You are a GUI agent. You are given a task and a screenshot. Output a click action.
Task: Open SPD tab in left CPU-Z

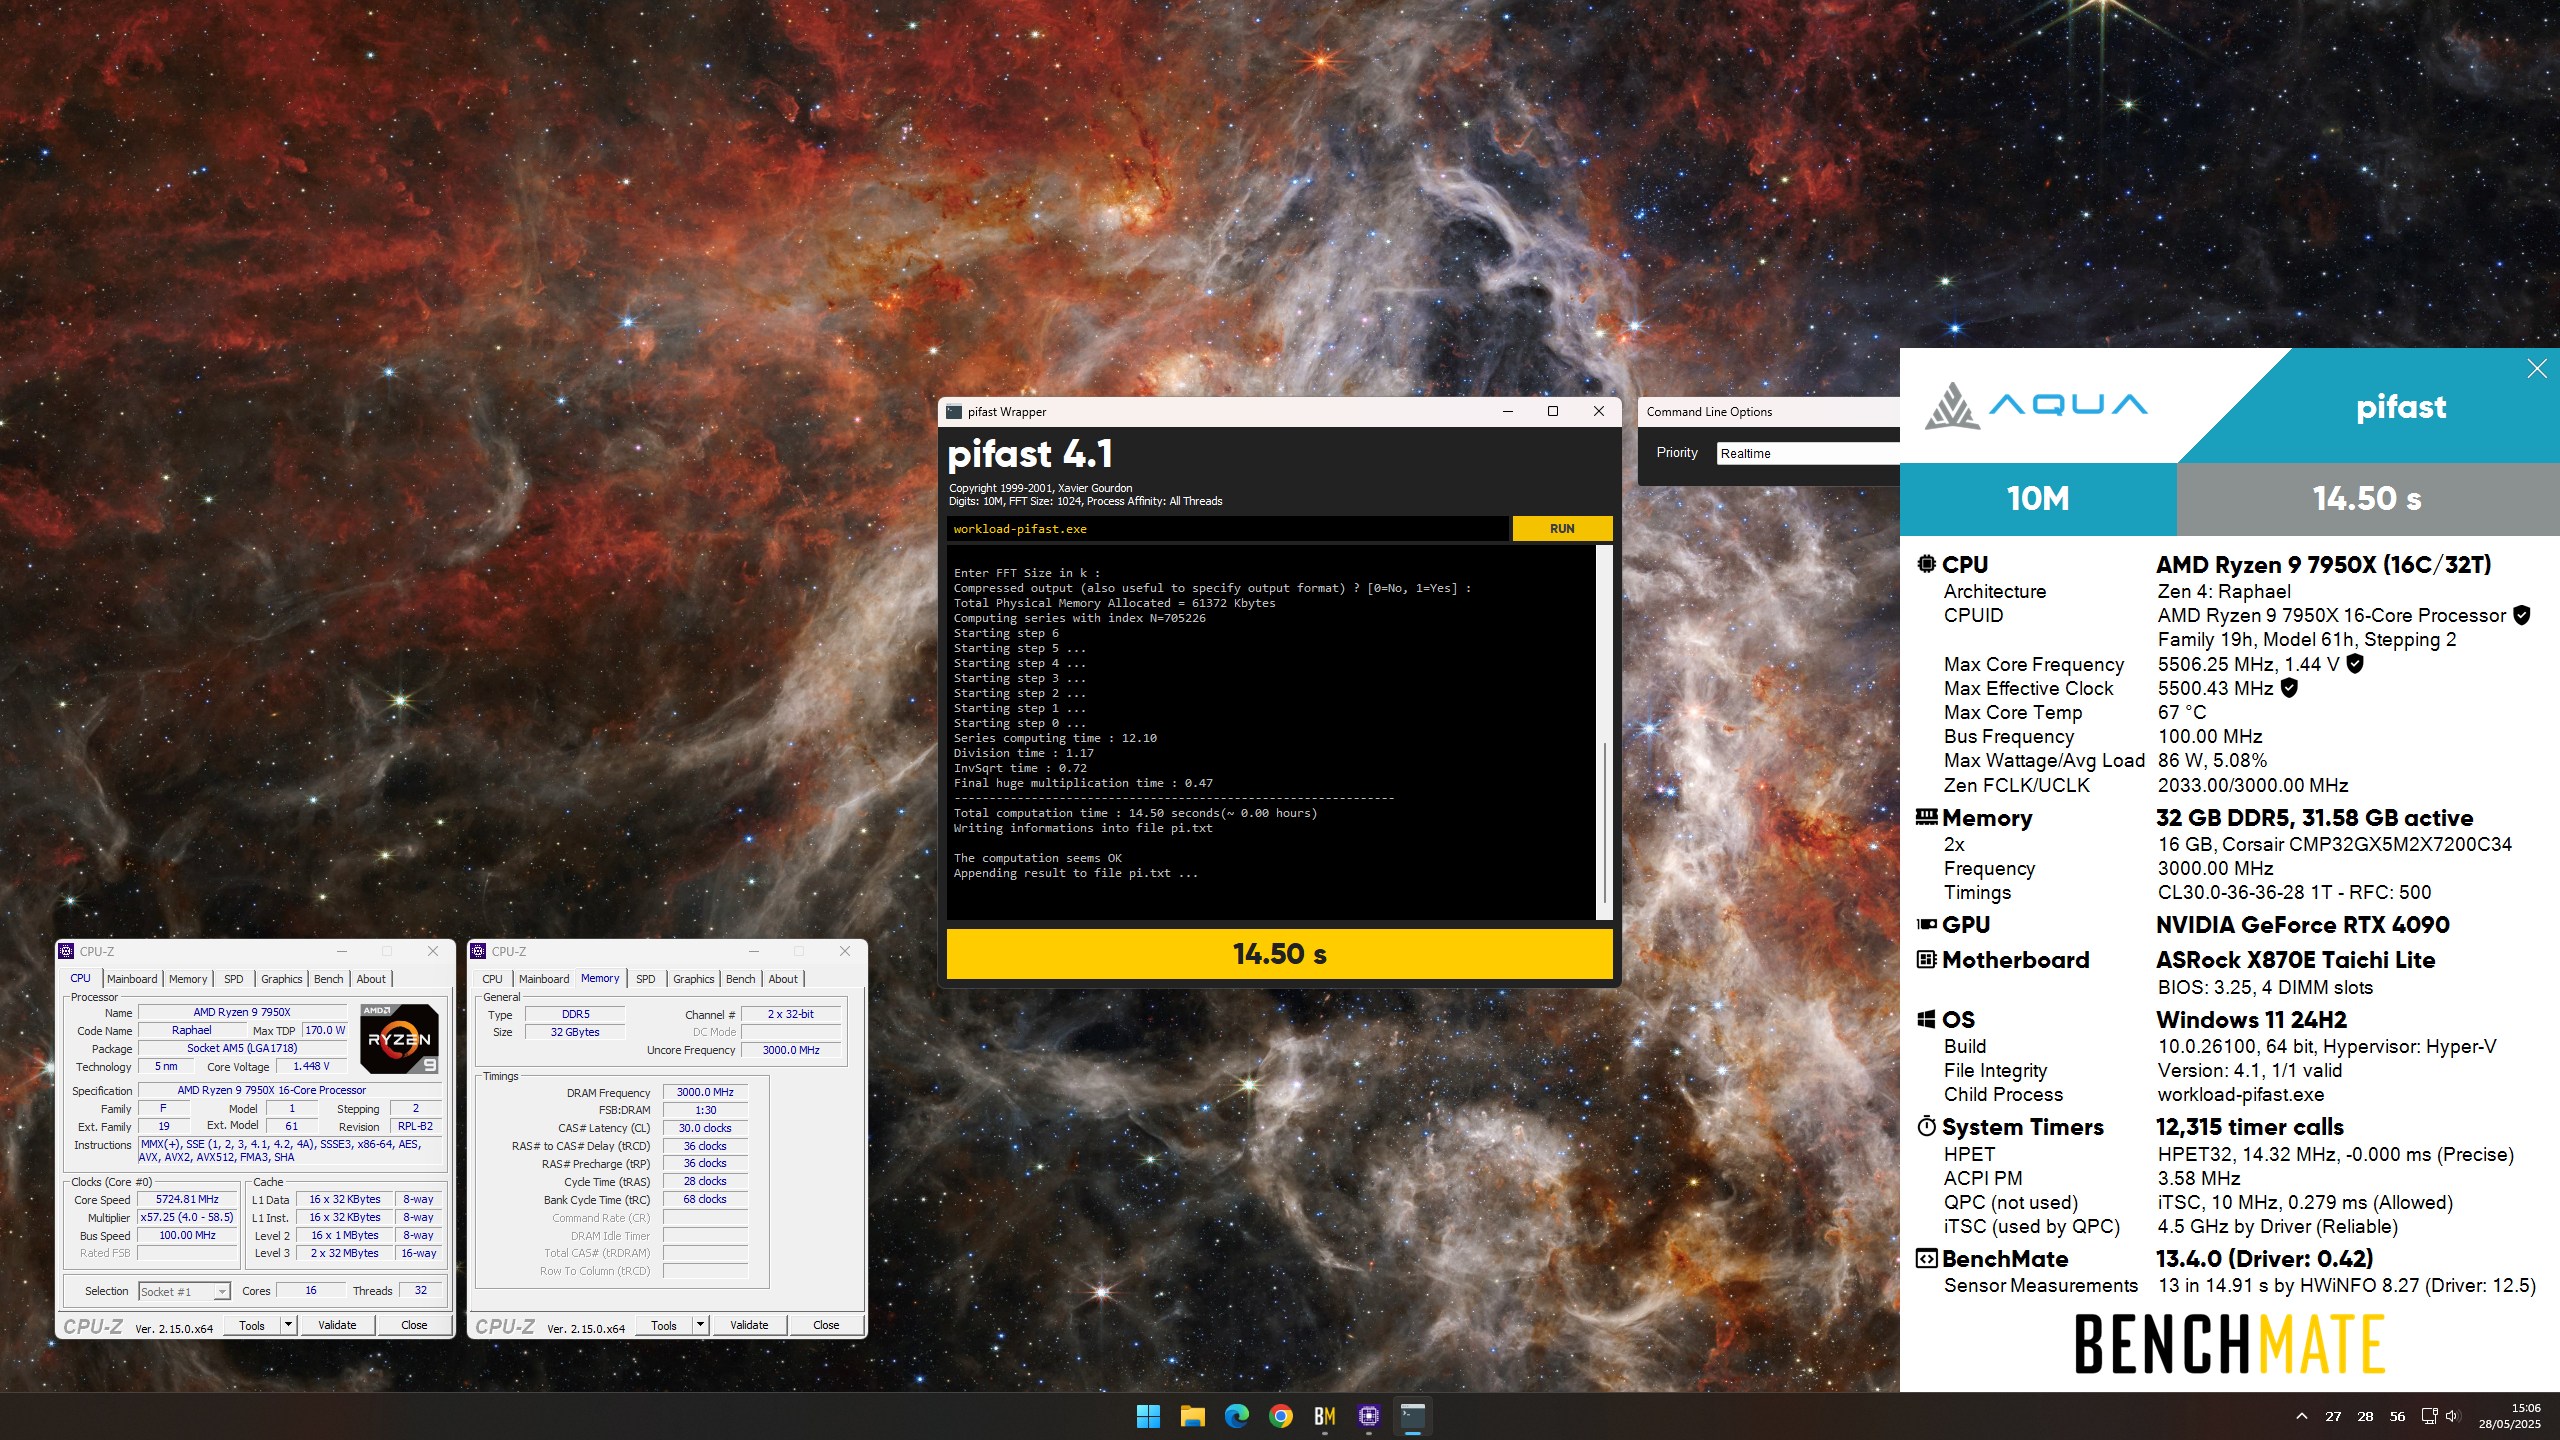click(234, 979)
